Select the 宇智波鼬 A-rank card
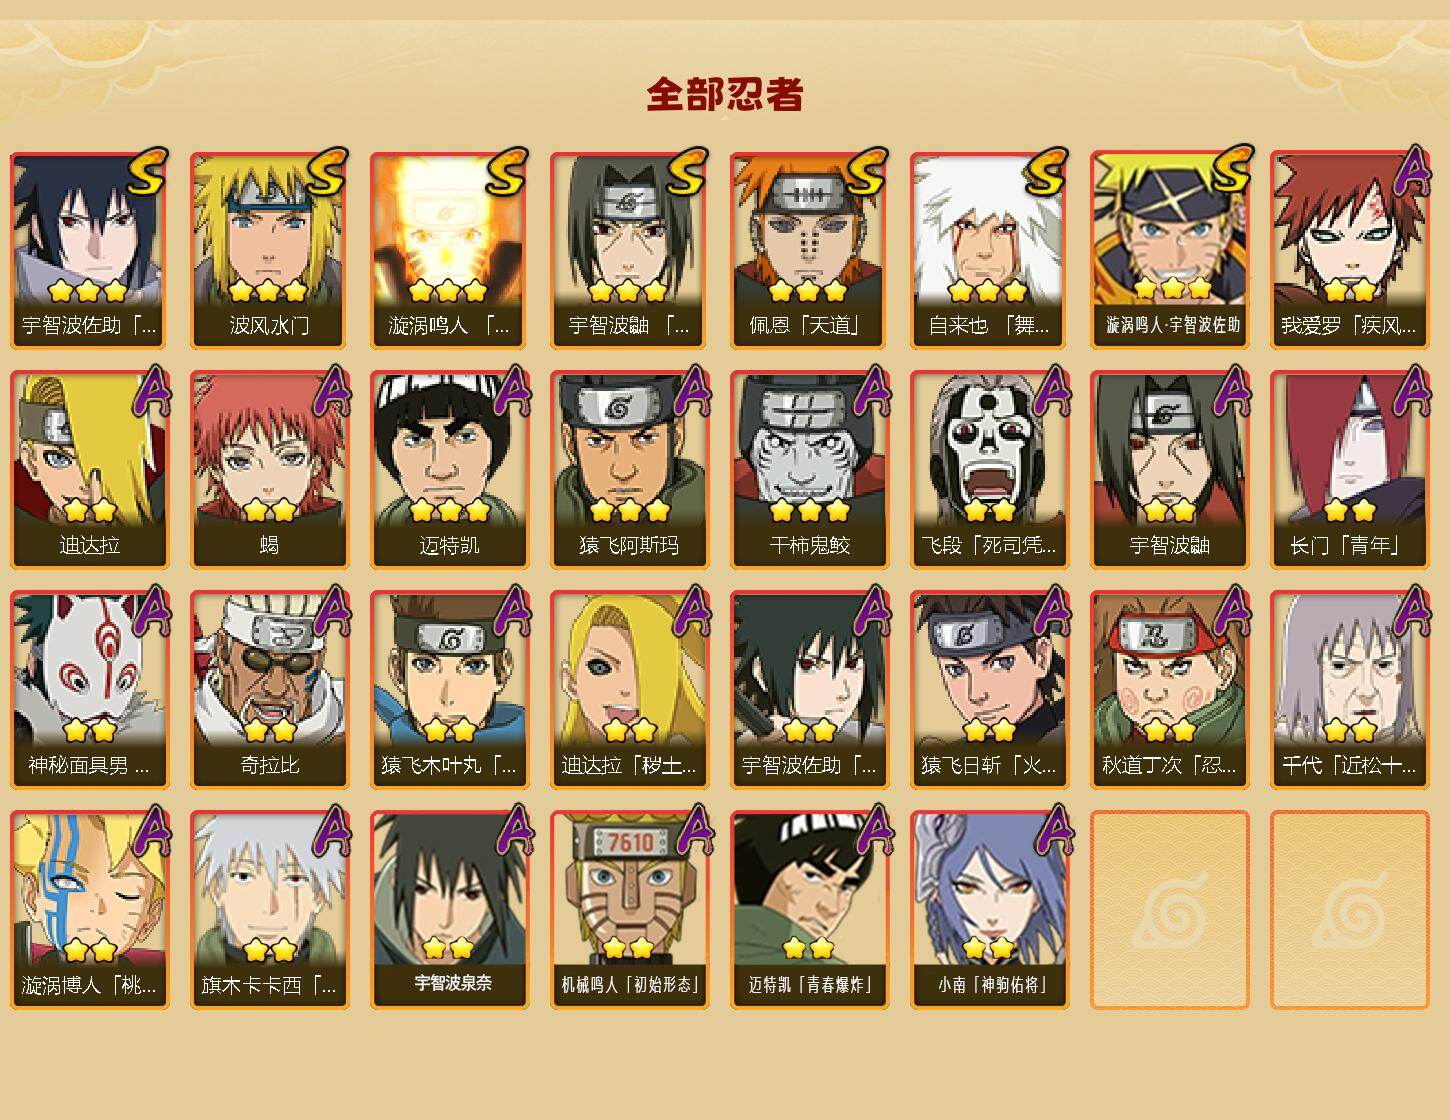 pos(1169,470)
